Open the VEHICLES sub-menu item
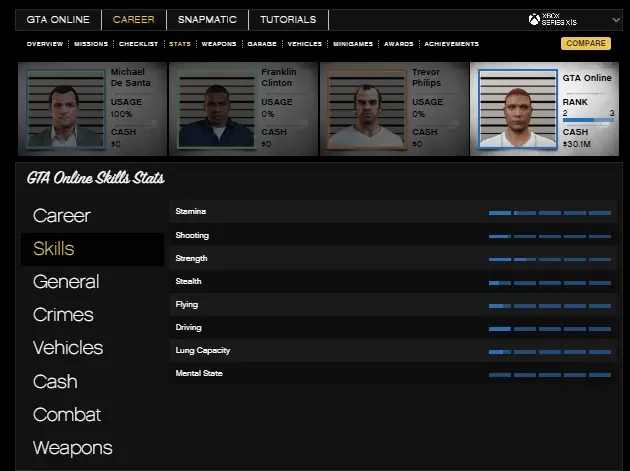630x471 pixels. [x=305, y=44]
